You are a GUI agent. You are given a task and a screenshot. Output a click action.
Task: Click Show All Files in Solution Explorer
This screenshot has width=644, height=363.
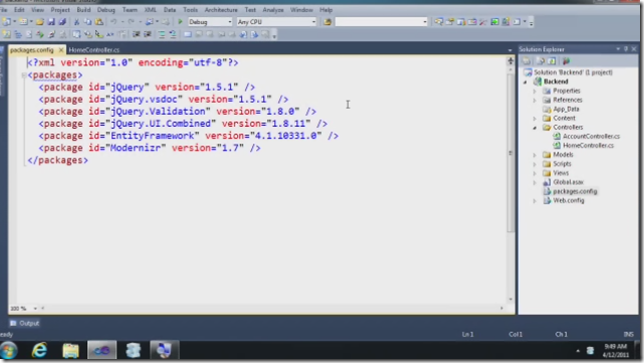point(540,61)
